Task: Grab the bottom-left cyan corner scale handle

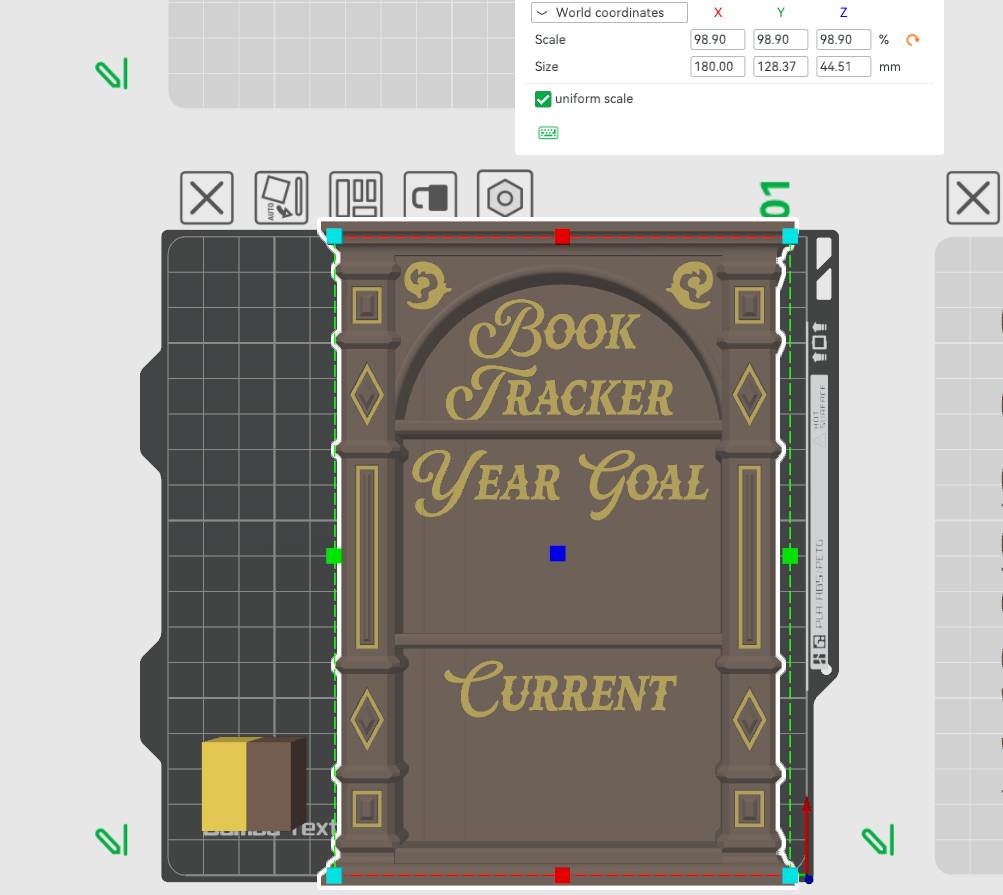Action: (334, 875)
